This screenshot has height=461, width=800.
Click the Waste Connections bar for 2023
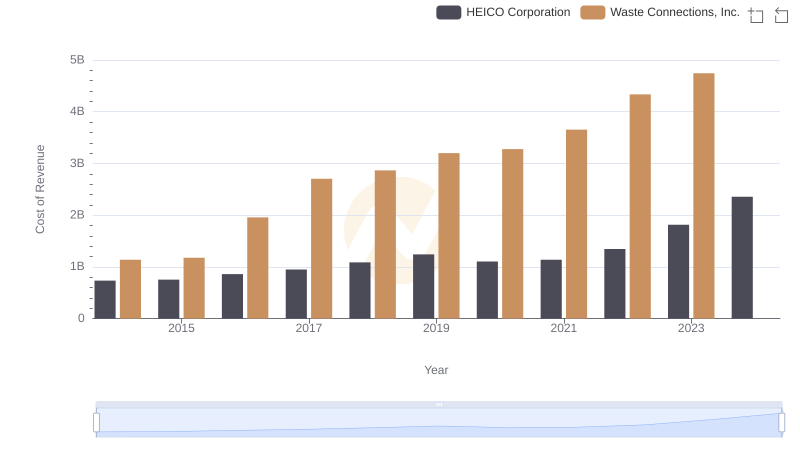[704, 196]
